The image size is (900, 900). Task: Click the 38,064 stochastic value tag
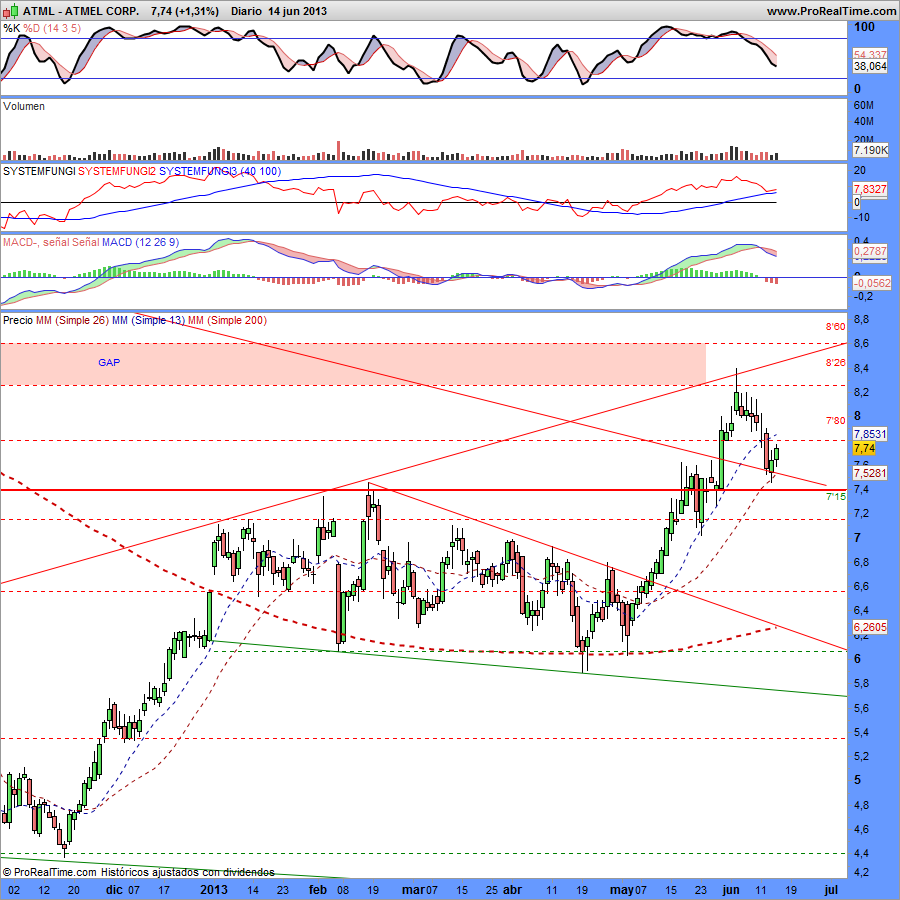870,66
